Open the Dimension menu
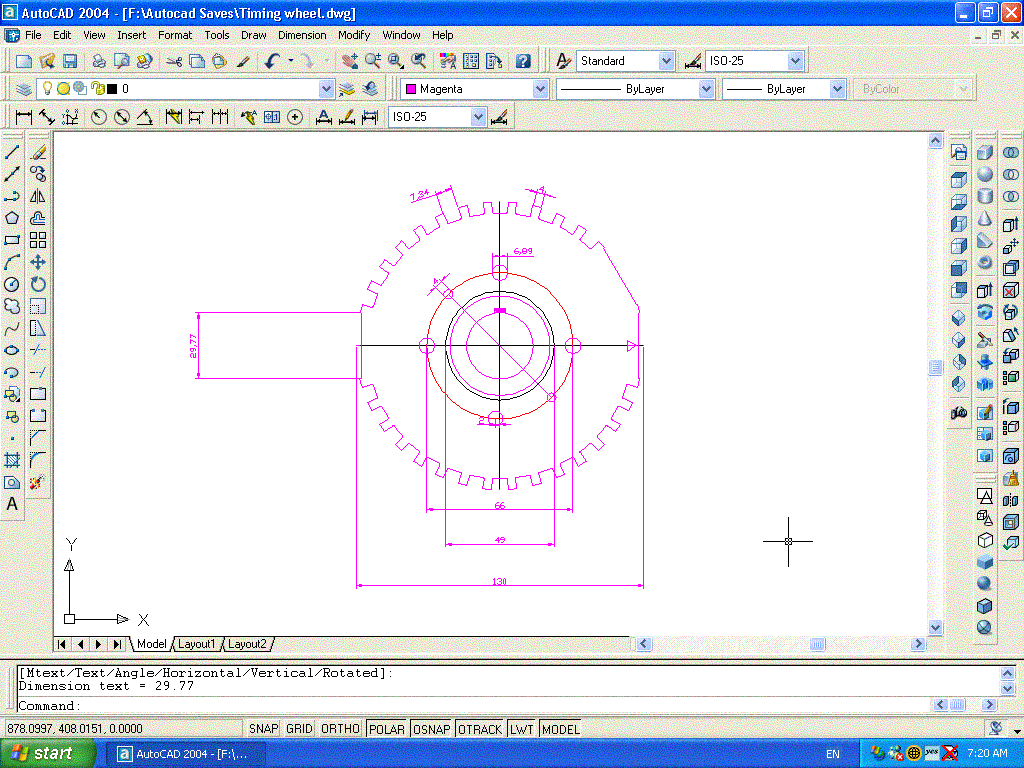This screenshot has width=1024, height=768. (302, 35)
